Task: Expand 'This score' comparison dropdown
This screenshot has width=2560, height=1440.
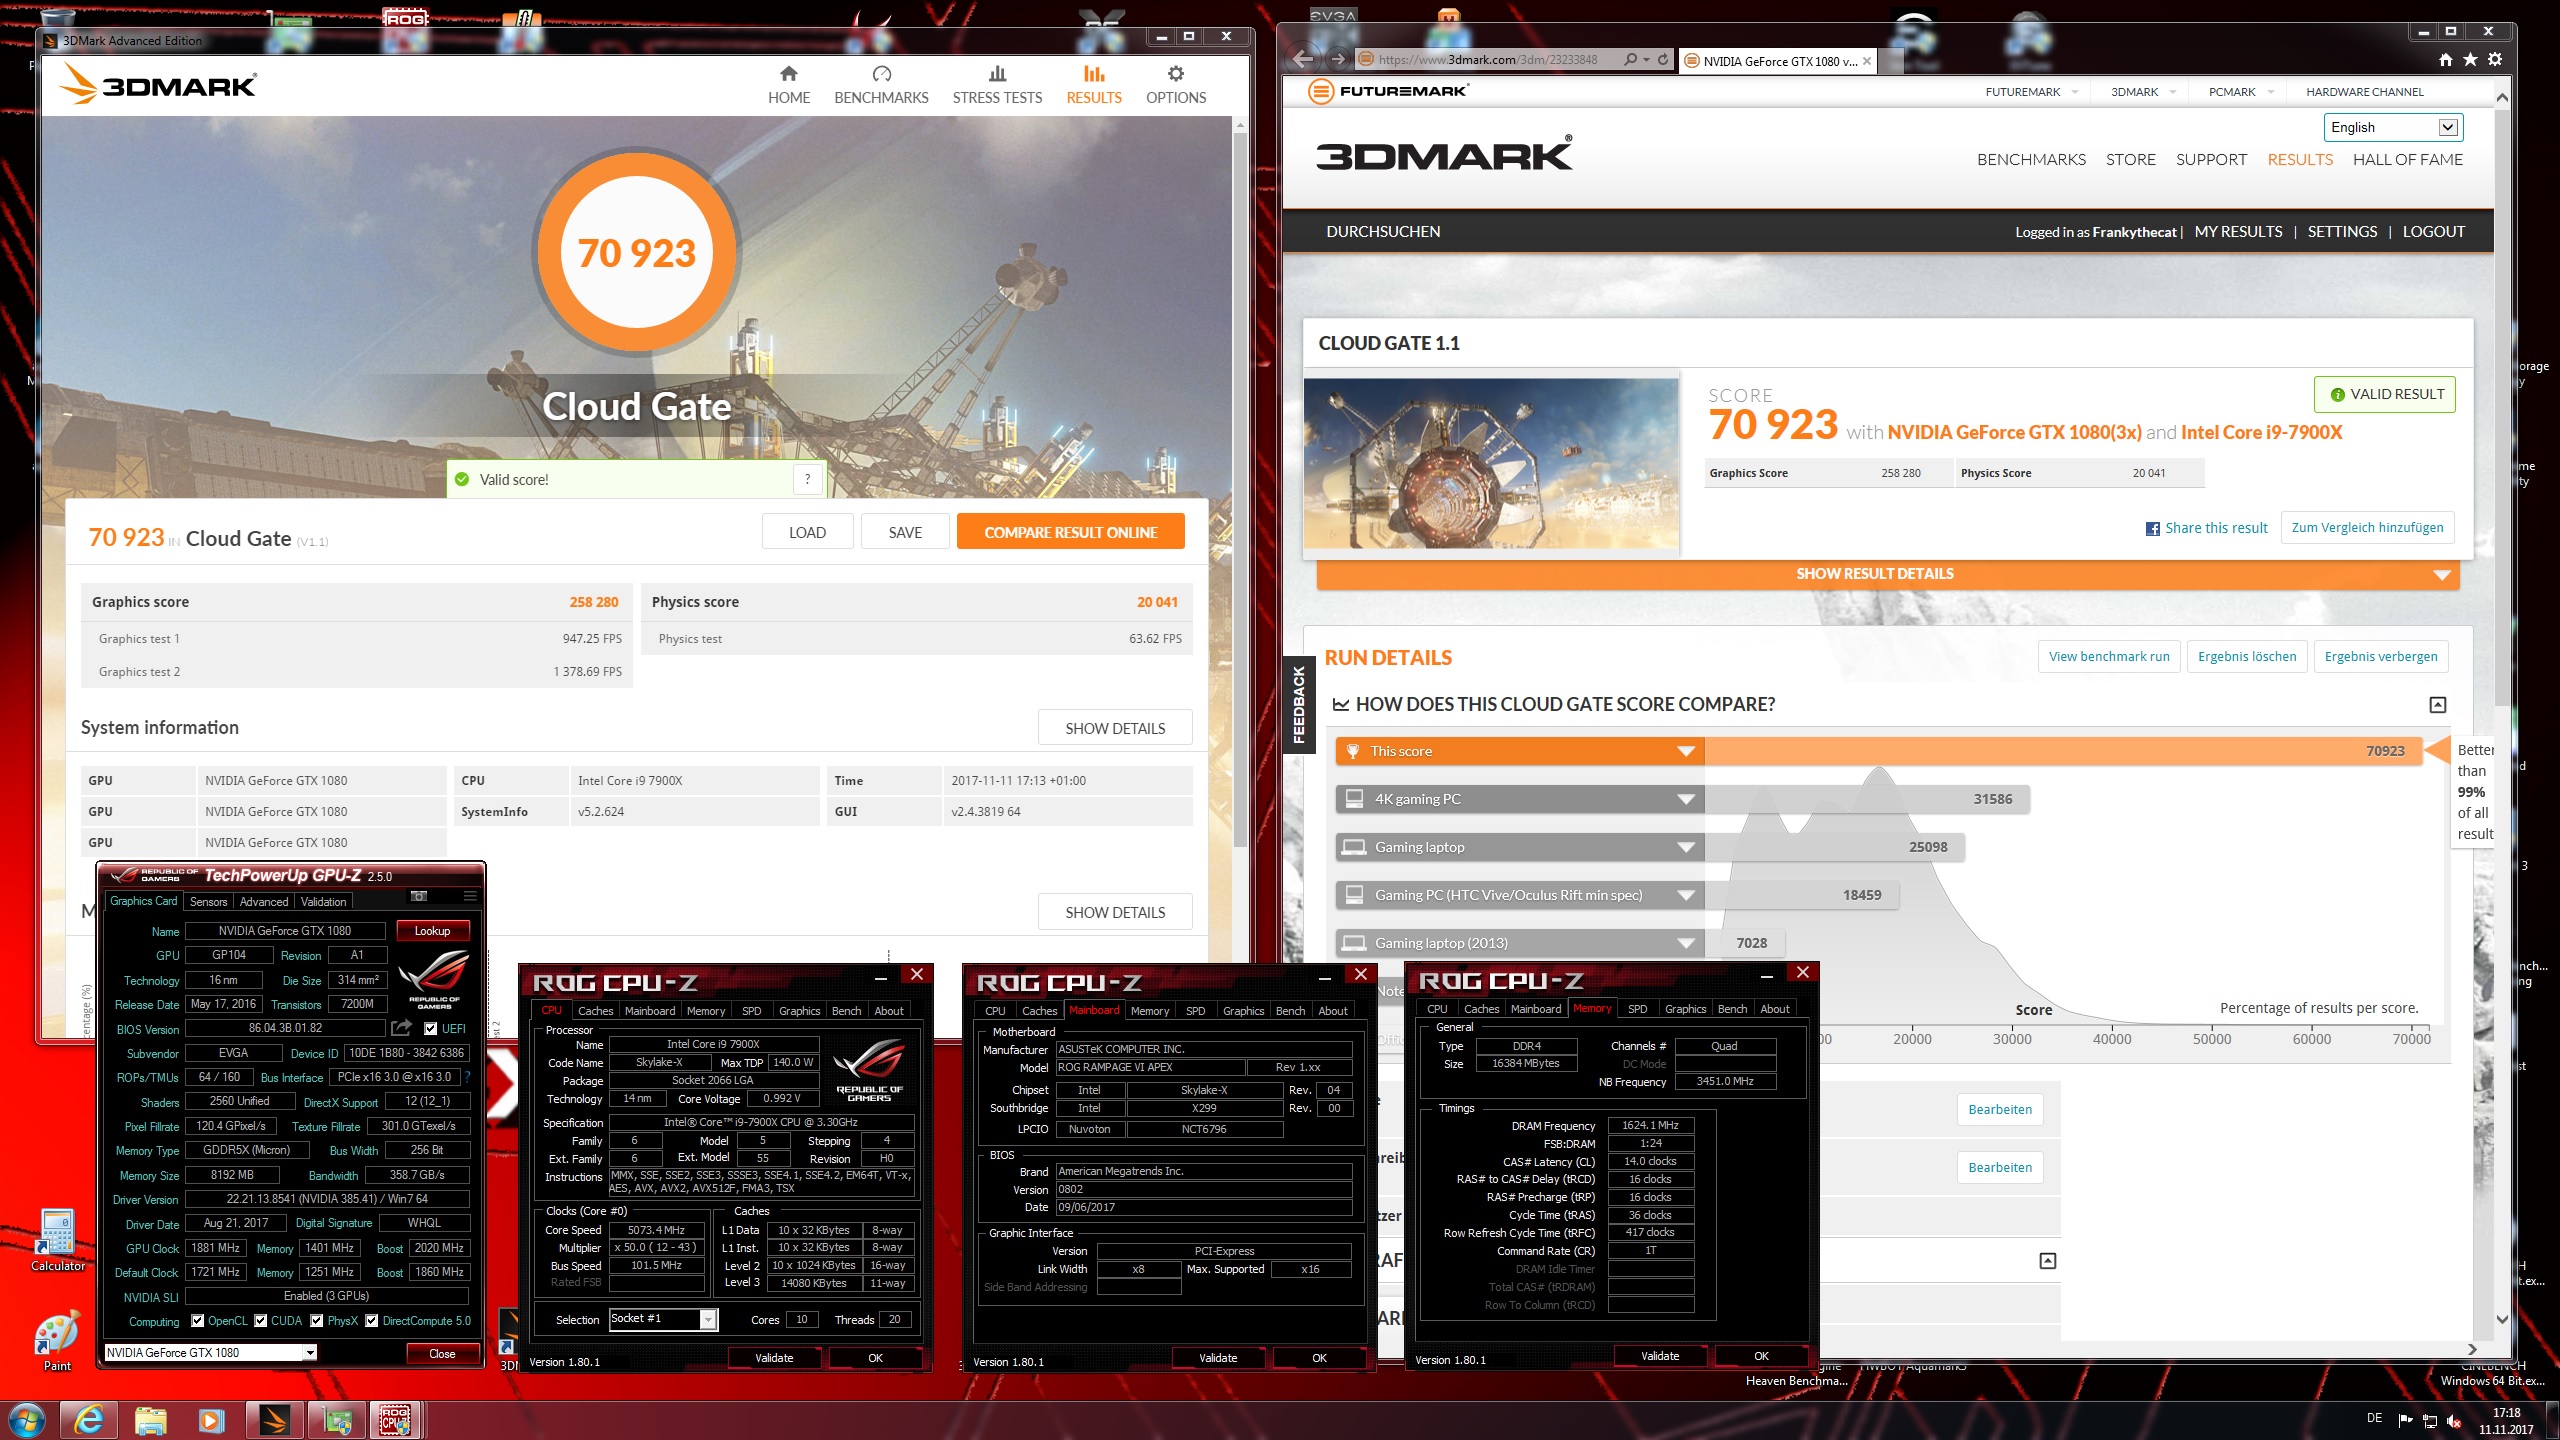Action: [x=1685, y=751]
